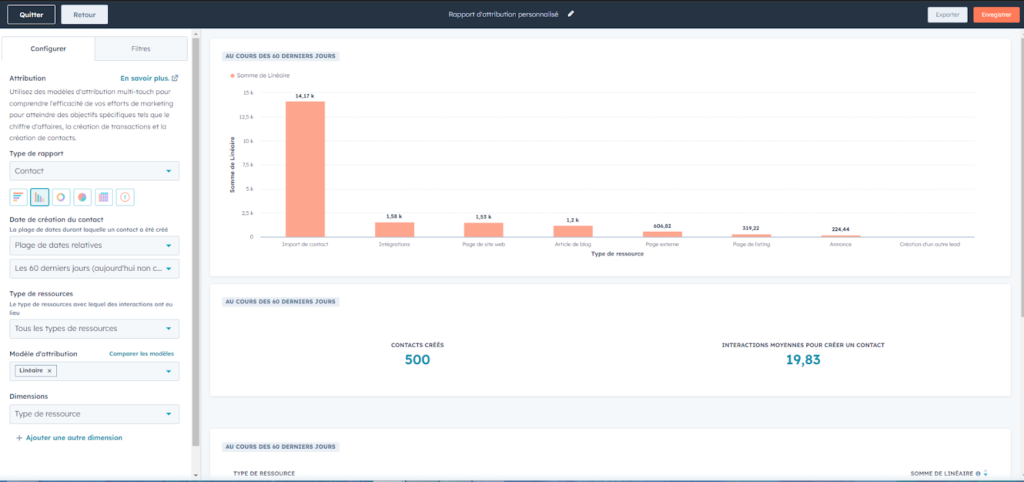
Task: Click the Rapport d'attribution personnalisé title
Action: point(503,14)
